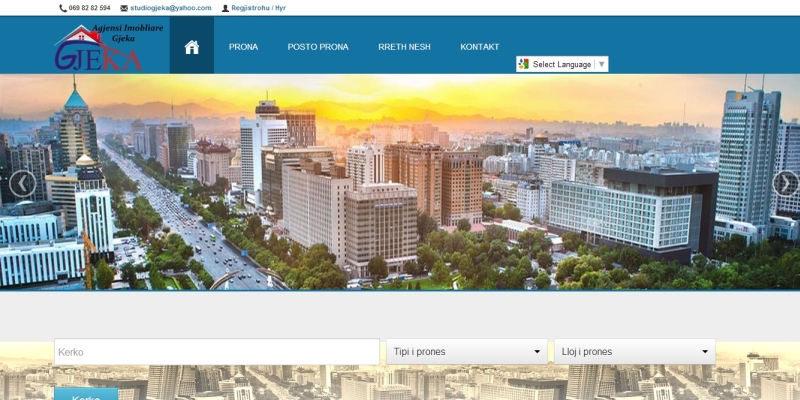800x400 pixels.
Task: Click the envelope email icon
Action: (x=124, y=8)
